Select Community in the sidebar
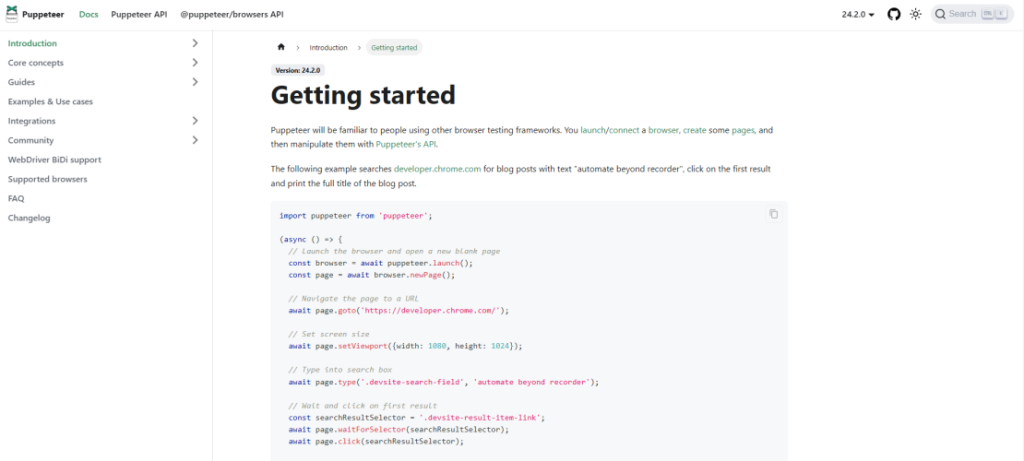 point(31,140)
